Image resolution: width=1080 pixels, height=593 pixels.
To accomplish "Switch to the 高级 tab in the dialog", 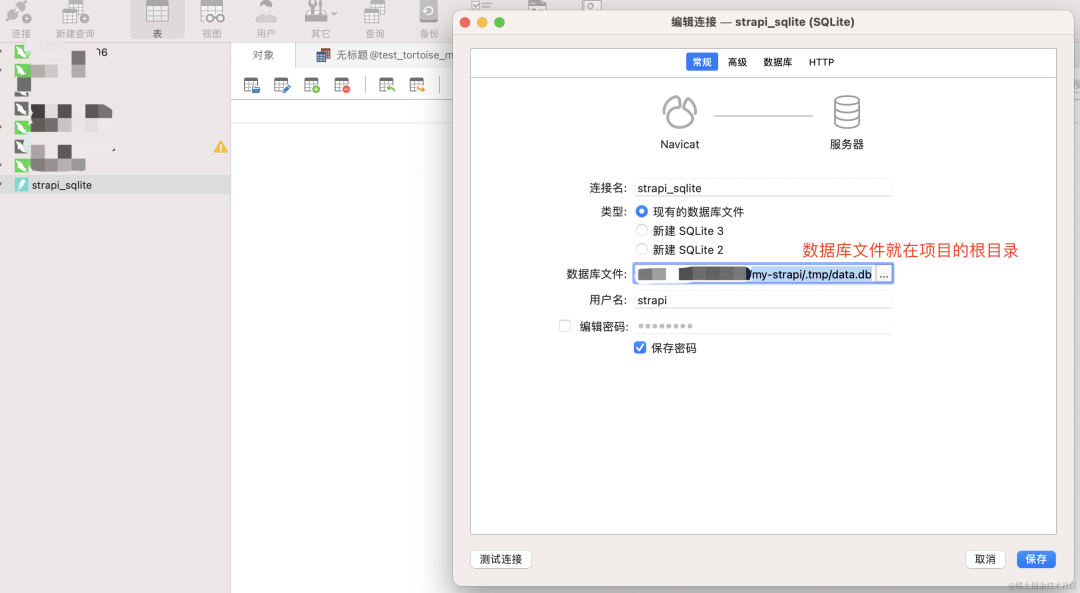I will click(737, 61).
